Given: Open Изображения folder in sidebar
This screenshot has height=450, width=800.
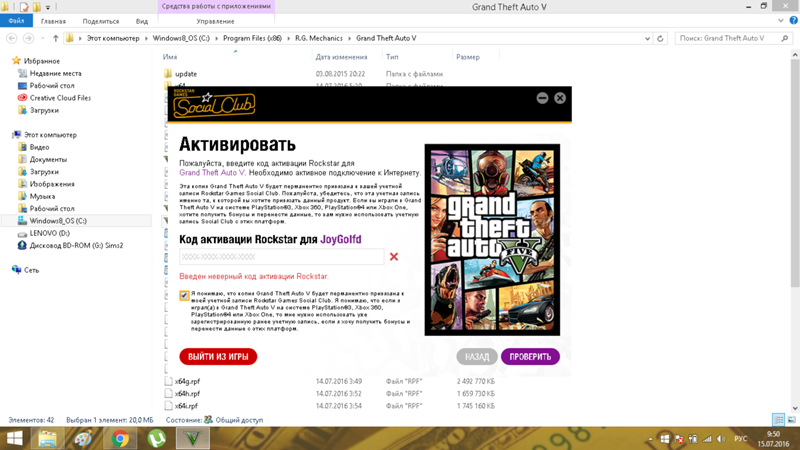Looking at the screenshot, I should coord(52,184).
